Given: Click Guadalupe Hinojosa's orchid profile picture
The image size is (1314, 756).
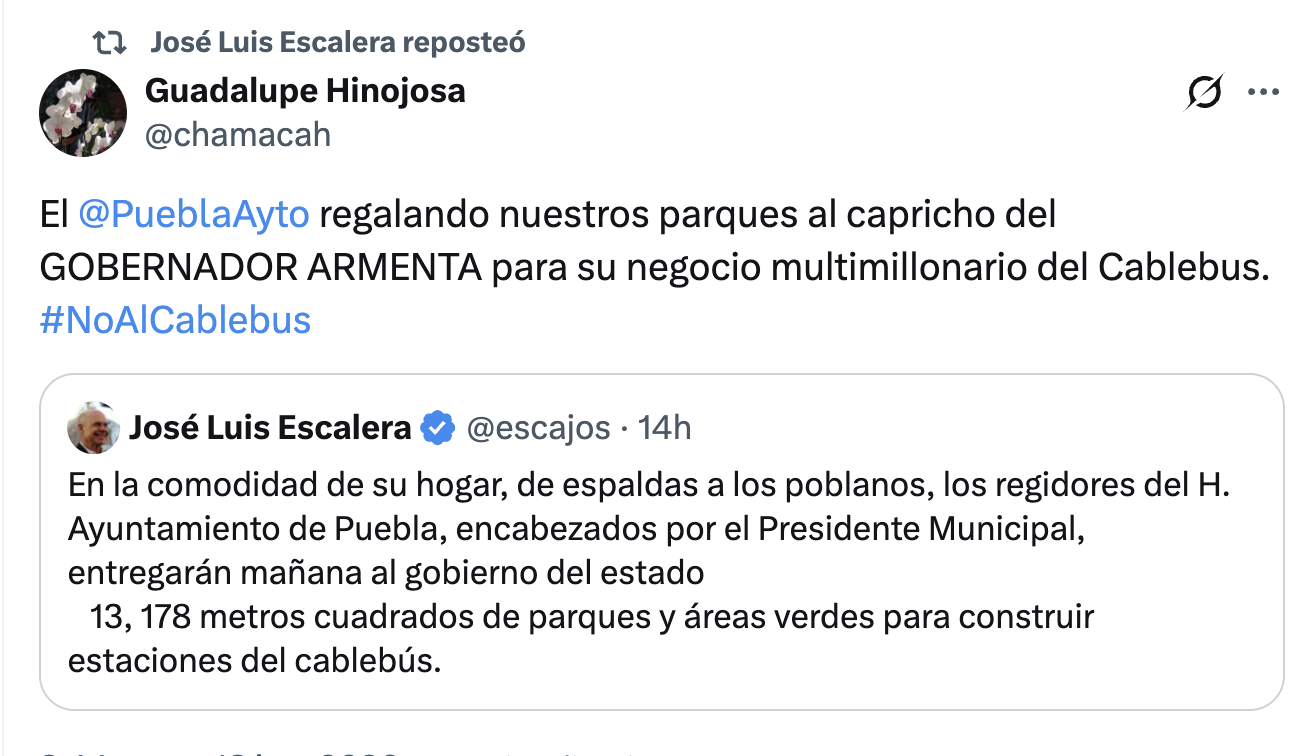Looking at the screenshot, I should (x=82, y=113).
